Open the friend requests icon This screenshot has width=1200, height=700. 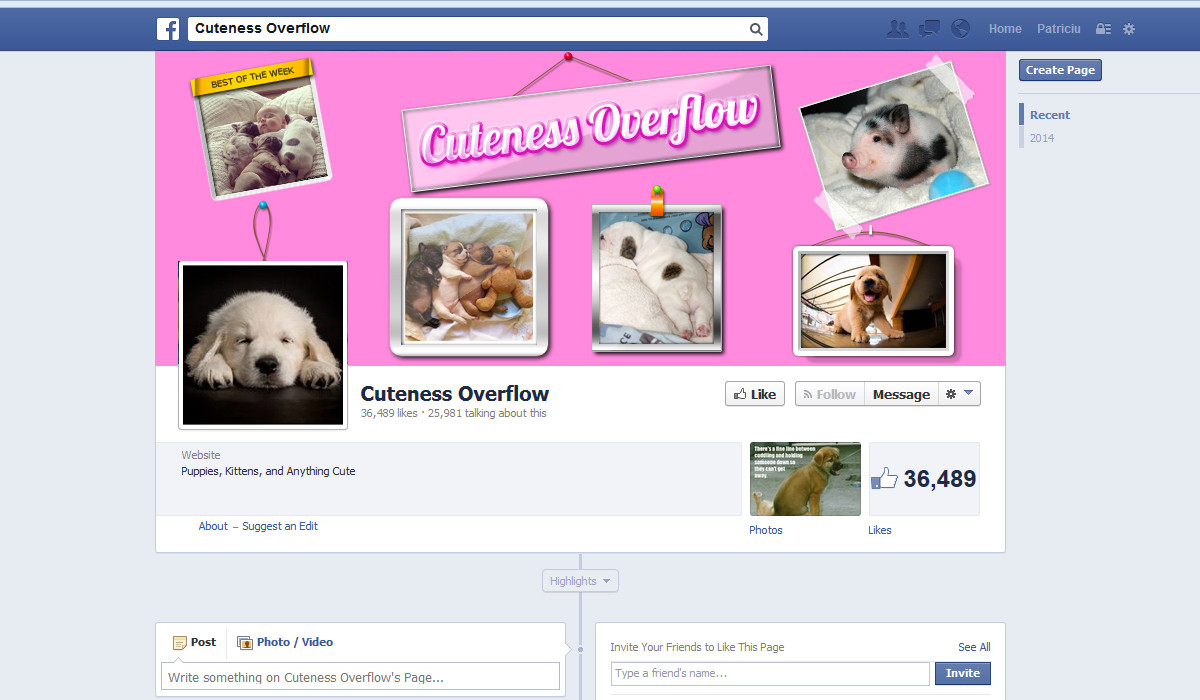pyautogui.click(x=898, y=29)
